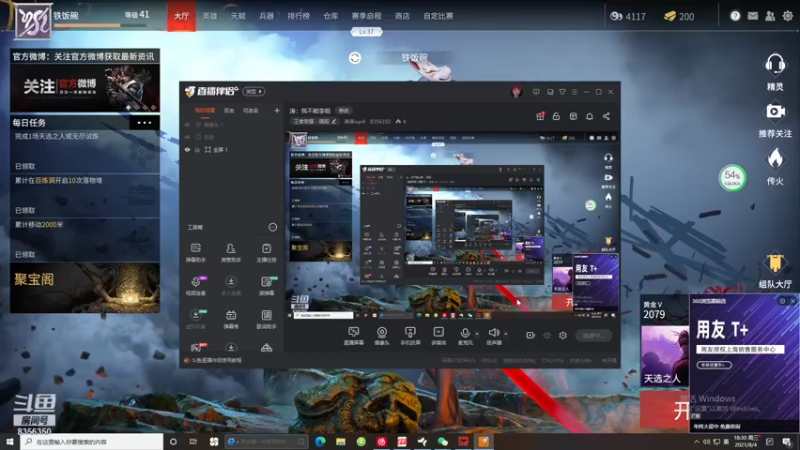Click the 关注官方微博 banner
This screenshot has height=450, width=800.
(x=85, y=87)
